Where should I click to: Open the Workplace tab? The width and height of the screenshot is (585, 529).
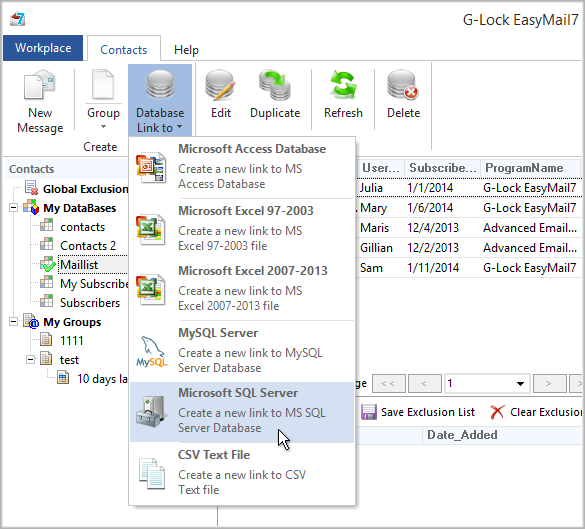(43, 48)
